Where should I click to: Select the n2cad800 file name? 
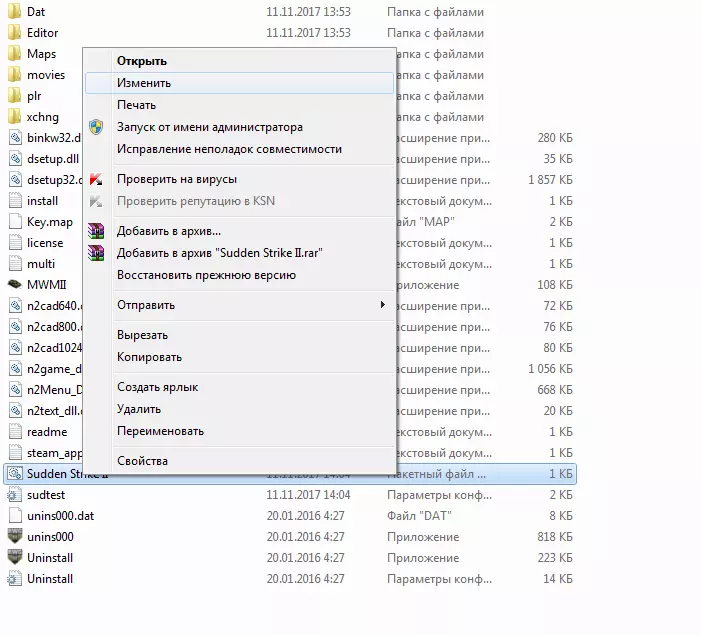[55, 327]
